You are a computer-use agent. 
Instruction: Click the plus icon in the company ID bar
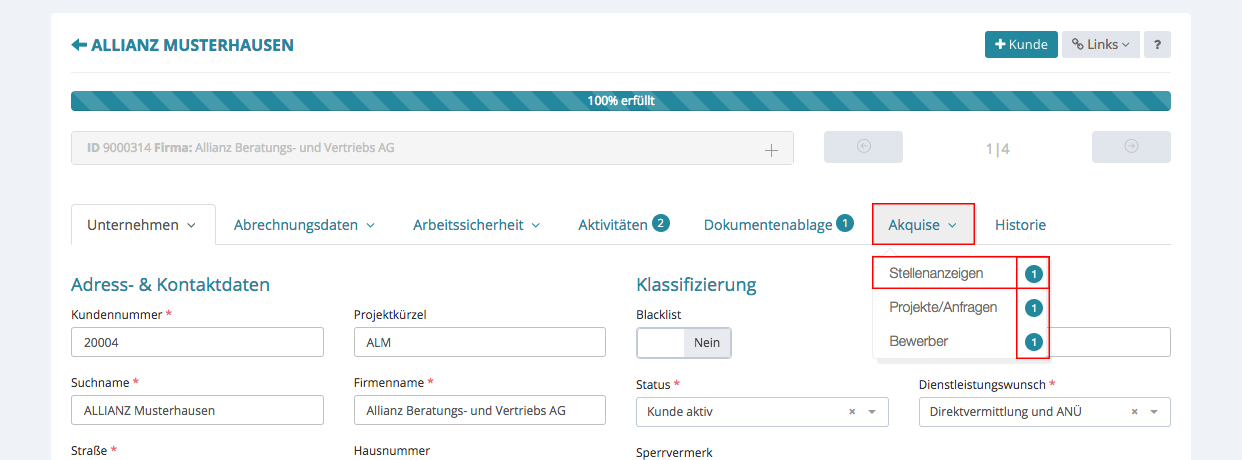pos(771,149)
